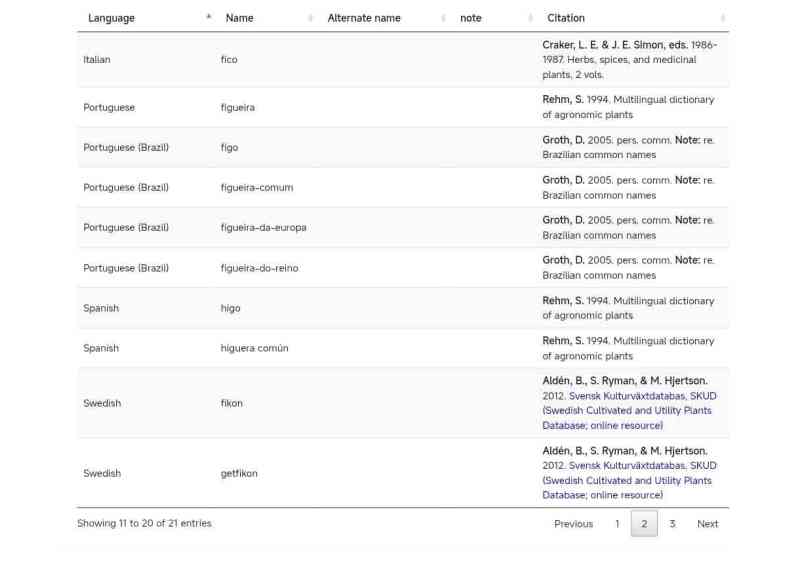This screenshot has height=564, width=800.
Task: Select the figueira-da-europa name cell
Action: tap(263, 228)
